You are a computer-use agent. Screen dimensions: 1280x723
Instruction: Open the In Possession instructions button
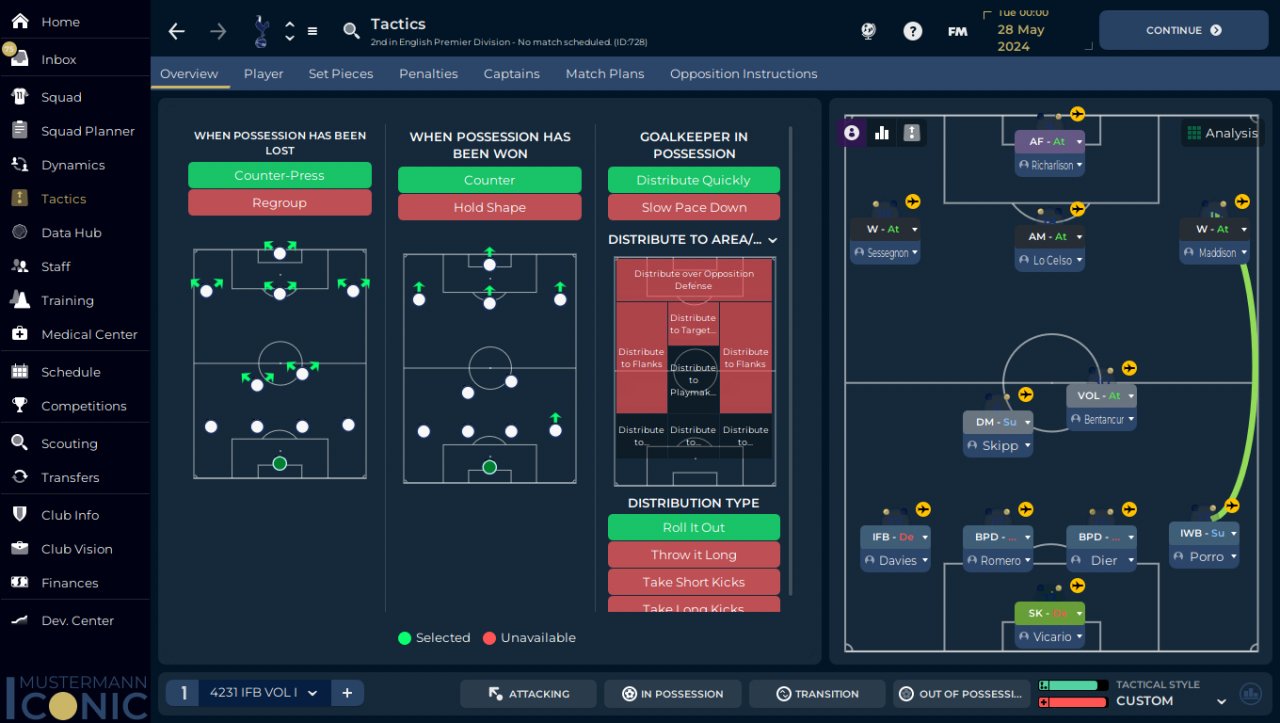click(673, 694)
